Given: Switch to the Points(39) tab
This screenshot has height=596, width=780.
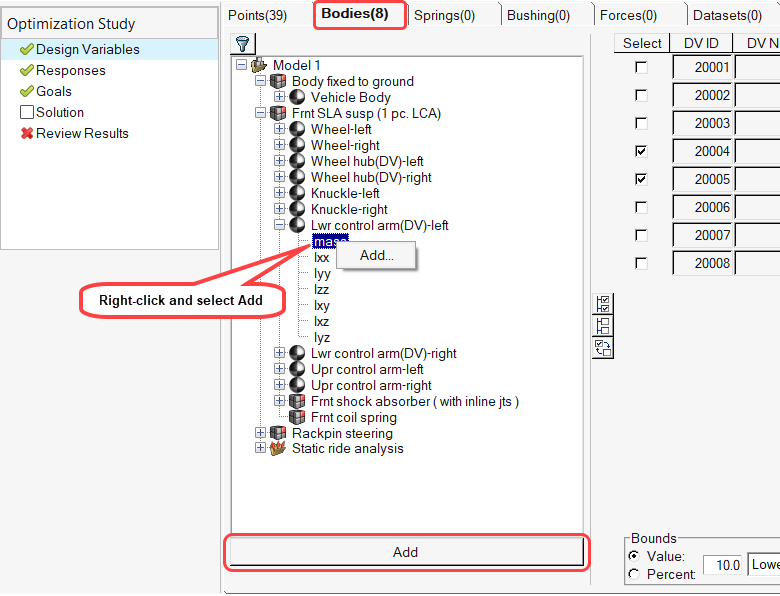Looking at the screenshot, I should [x=257, y=14].
